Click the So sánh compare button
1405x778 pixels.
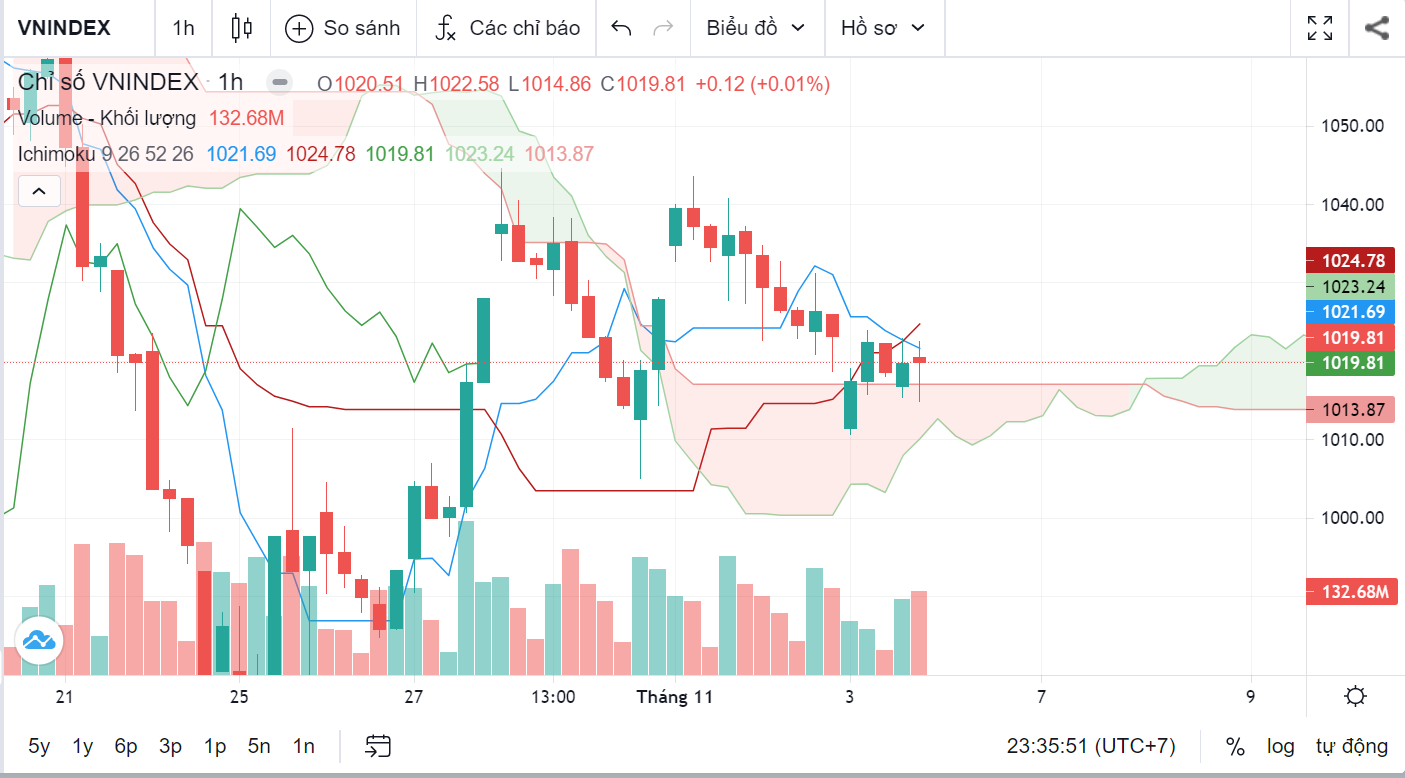coord(343,28)
